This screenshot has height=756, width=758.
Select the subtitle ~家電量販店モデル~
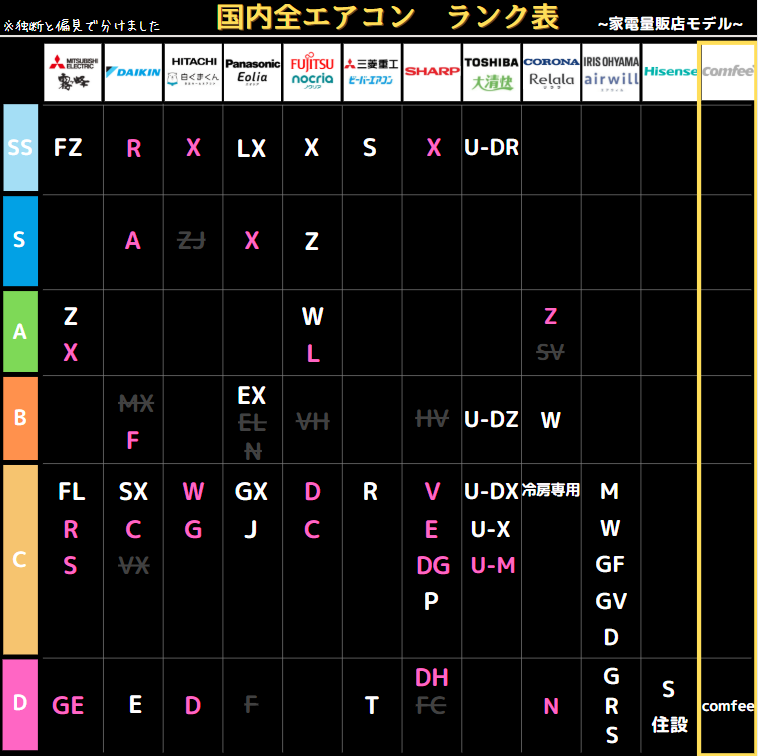(671, 24)
